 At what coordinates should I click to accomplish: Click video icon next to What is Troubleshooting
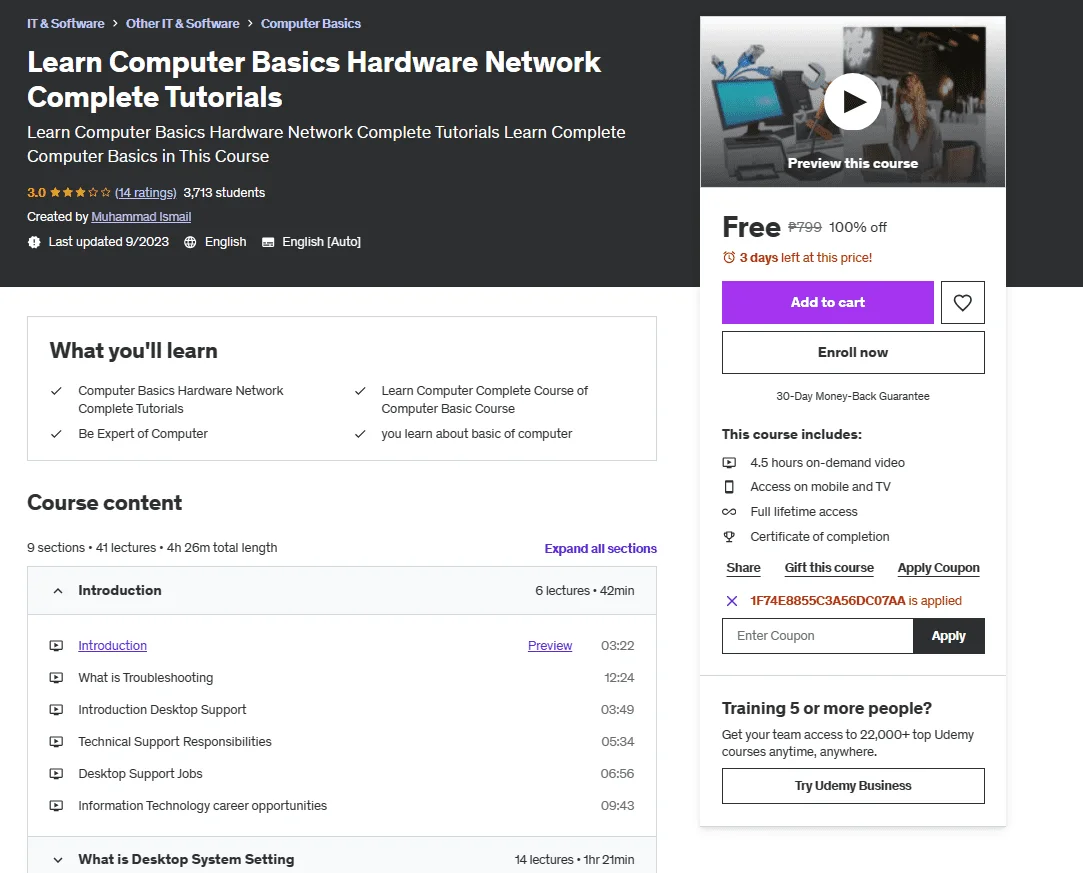(56, 678)
